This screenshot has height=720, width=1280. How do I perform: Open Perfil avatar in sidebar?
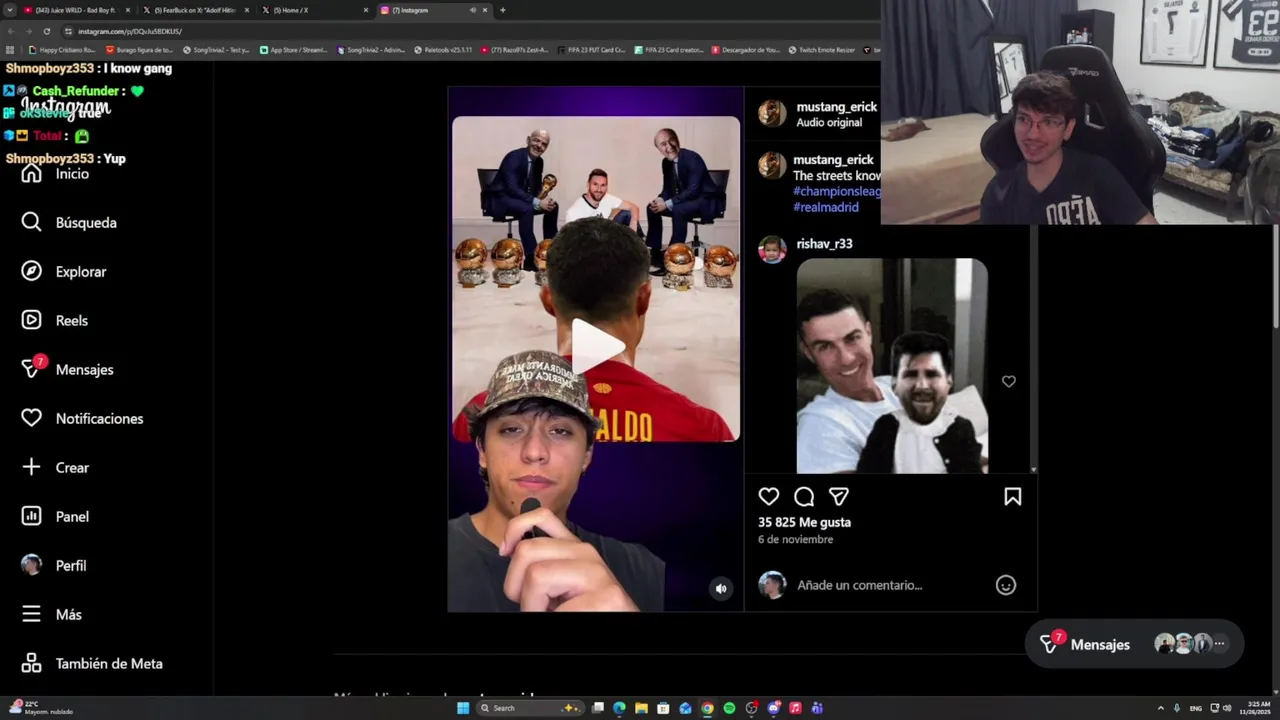tap(31, 565)
